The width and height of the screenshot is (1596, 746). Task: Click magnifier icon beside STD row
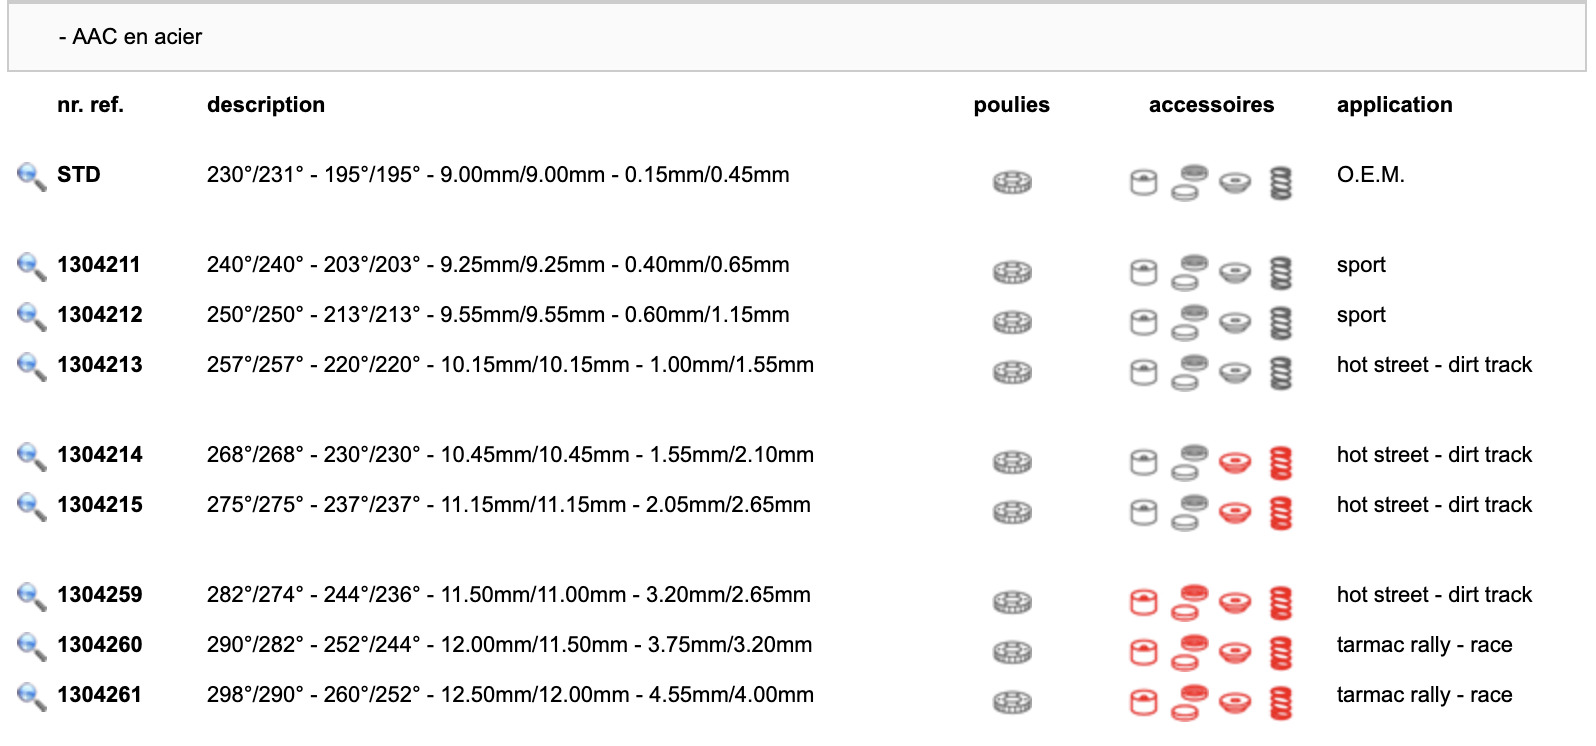pyautogui.click(x=31, y=176)
